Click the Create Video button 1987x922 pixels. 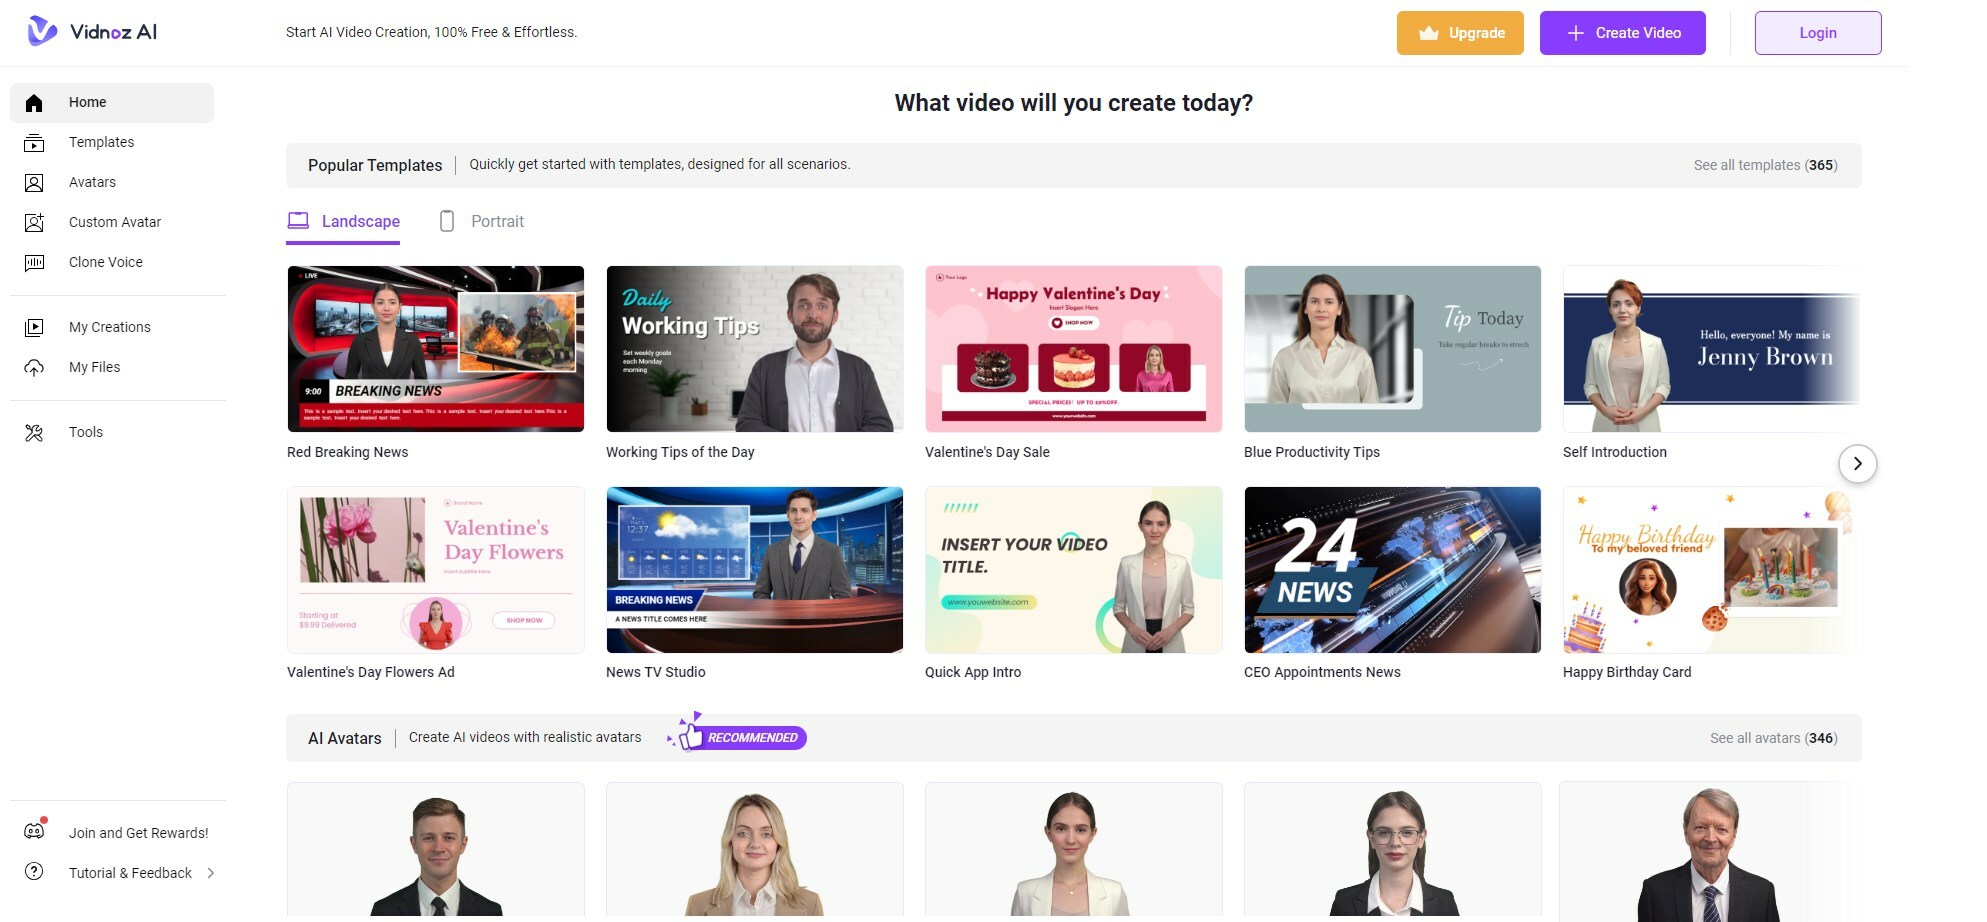coord(1622,33)
